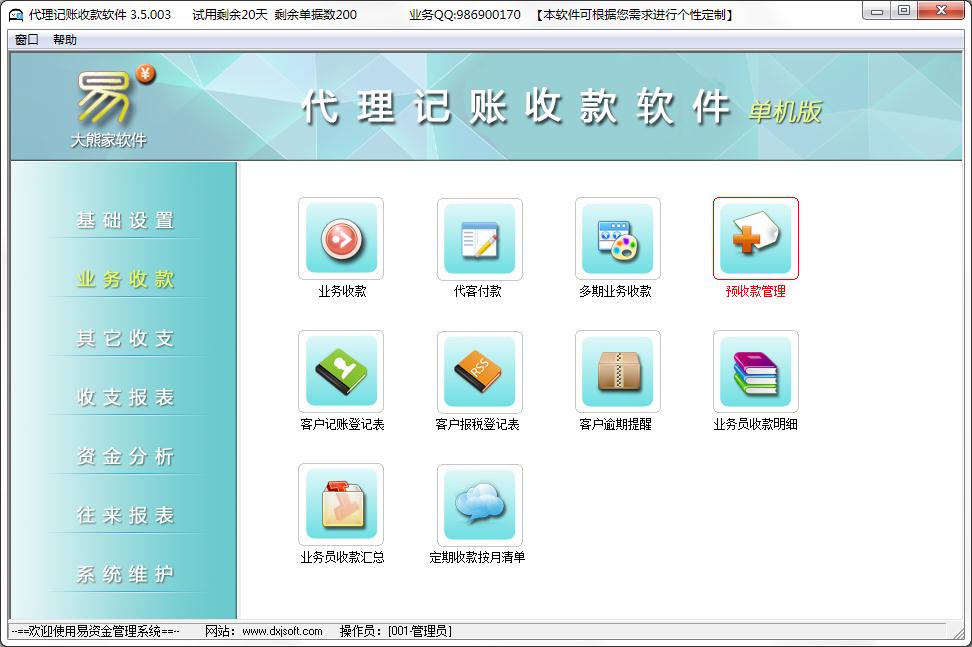Select 资金分析 in the sidebar
The image size is (972, 647).
tap(125, 456)
